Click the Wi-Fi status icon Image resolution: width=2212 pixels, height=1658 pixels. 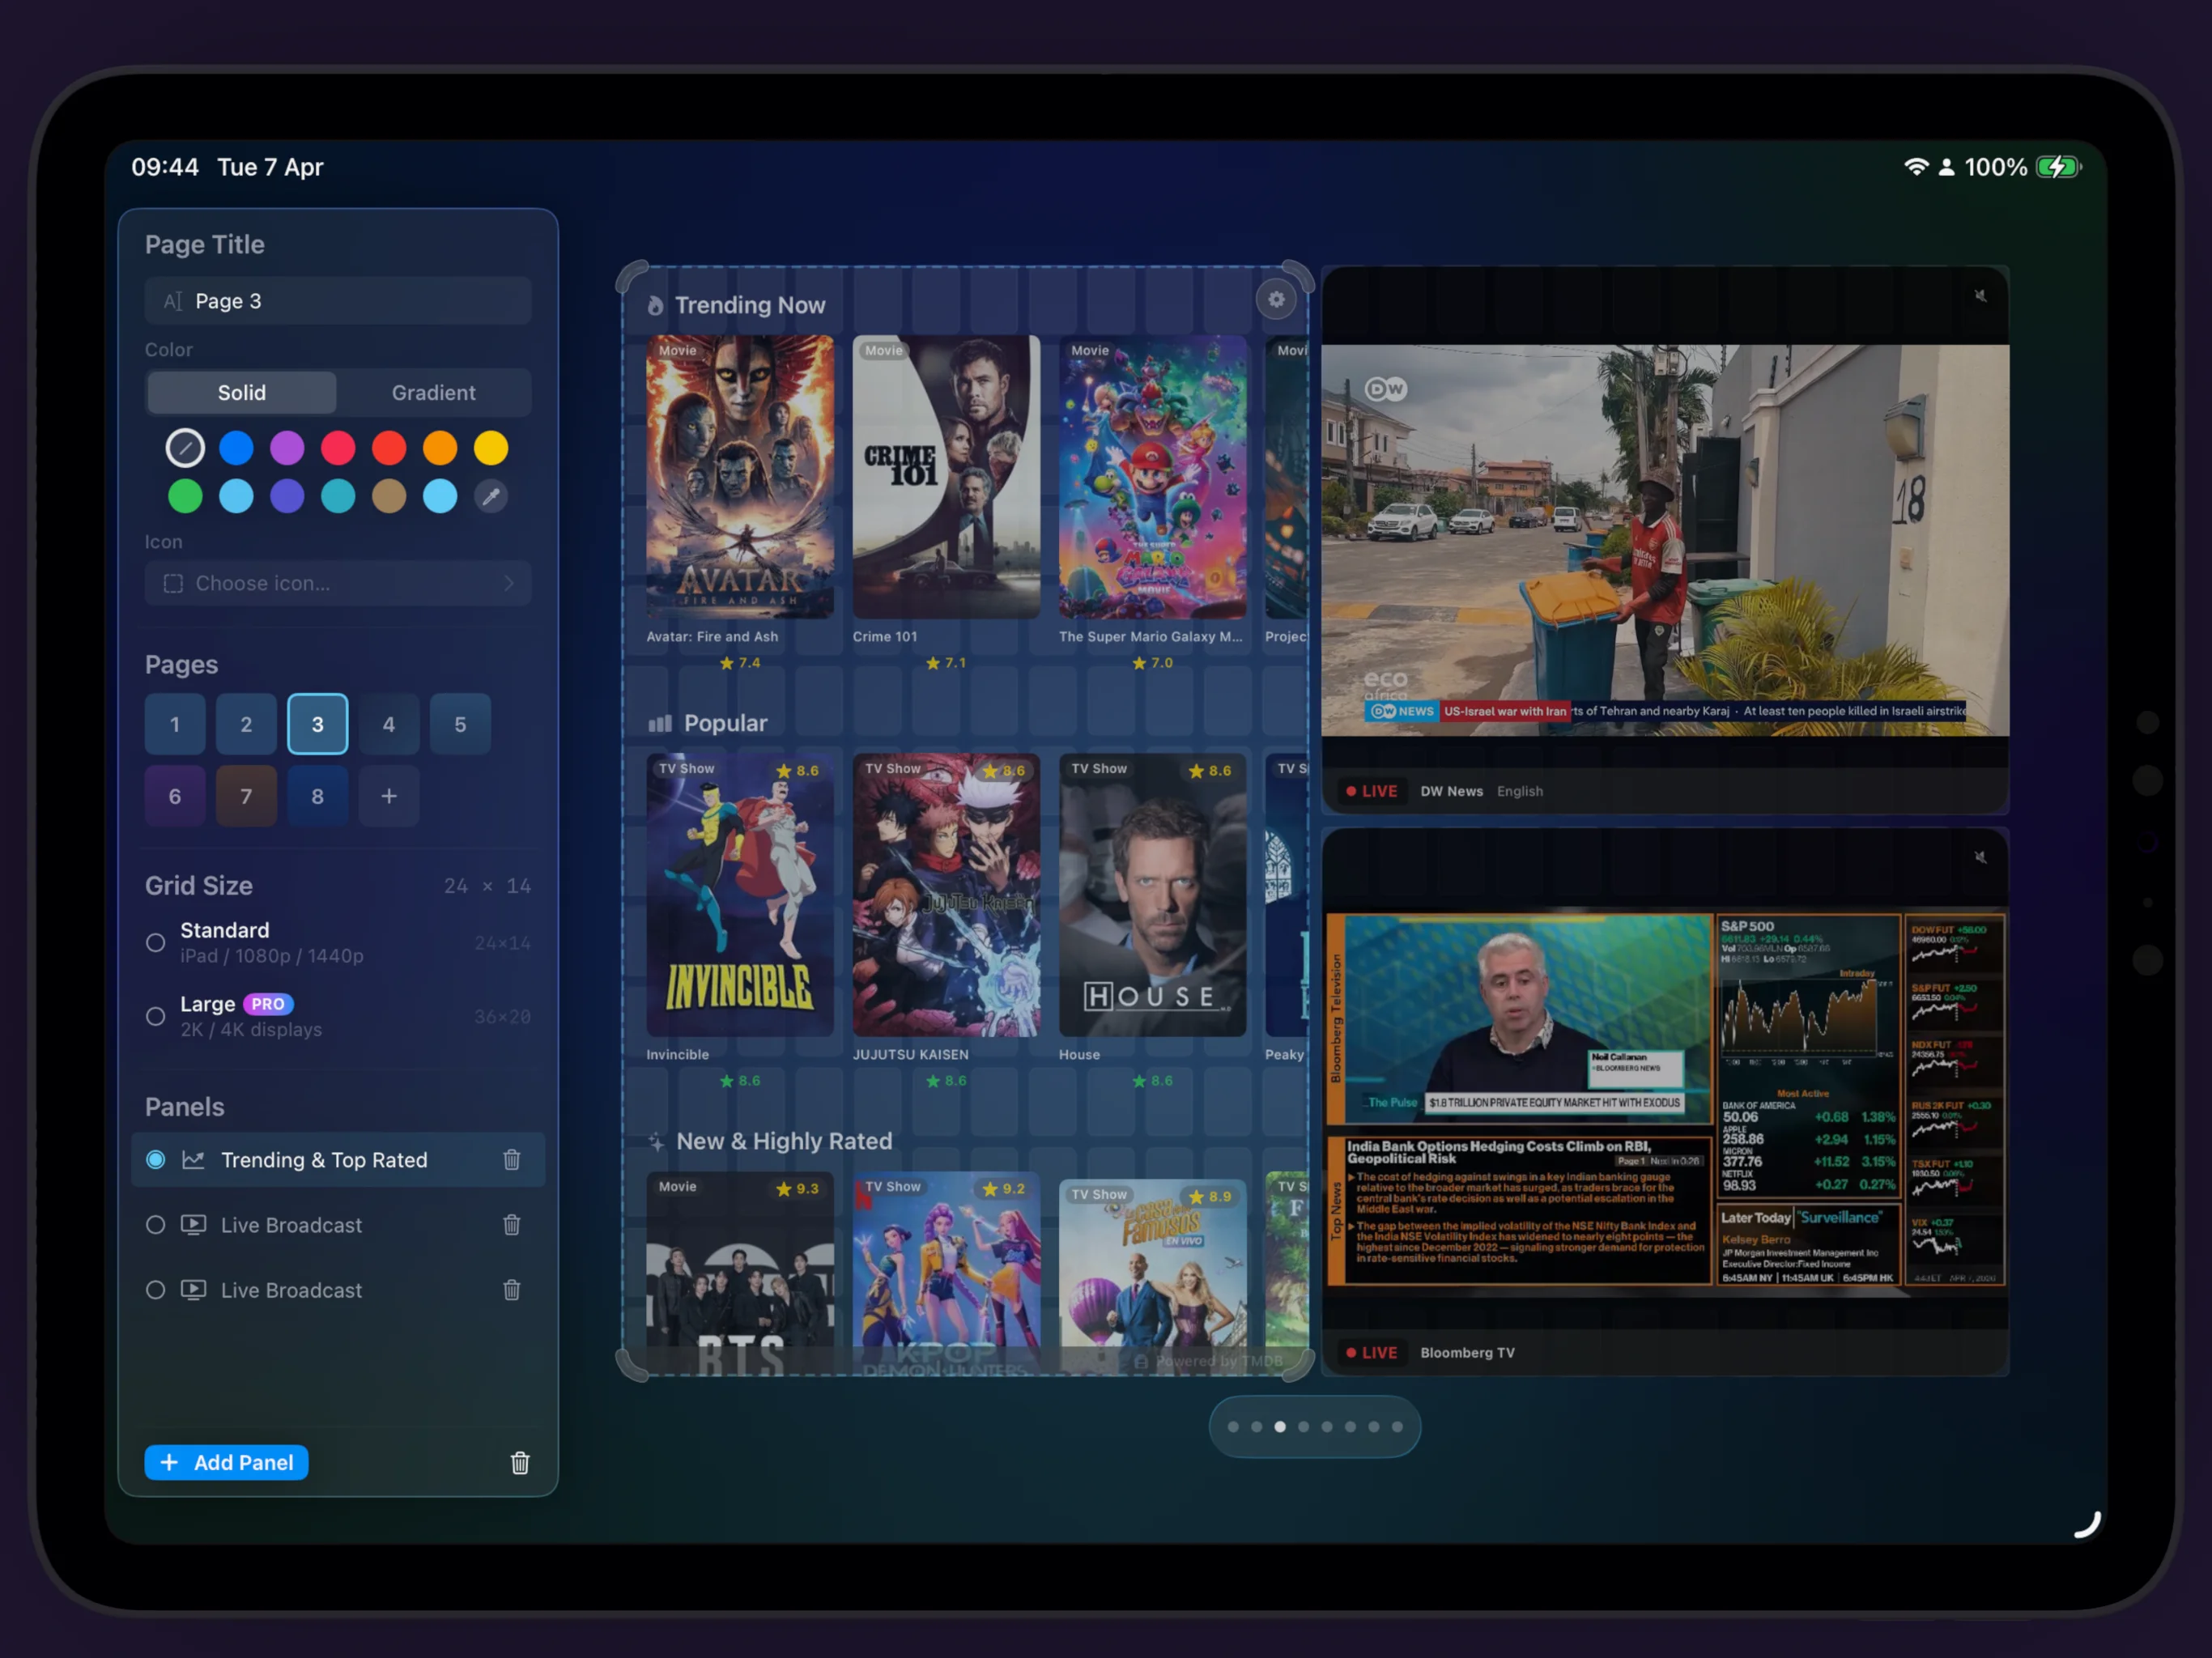pos(1915,167)
